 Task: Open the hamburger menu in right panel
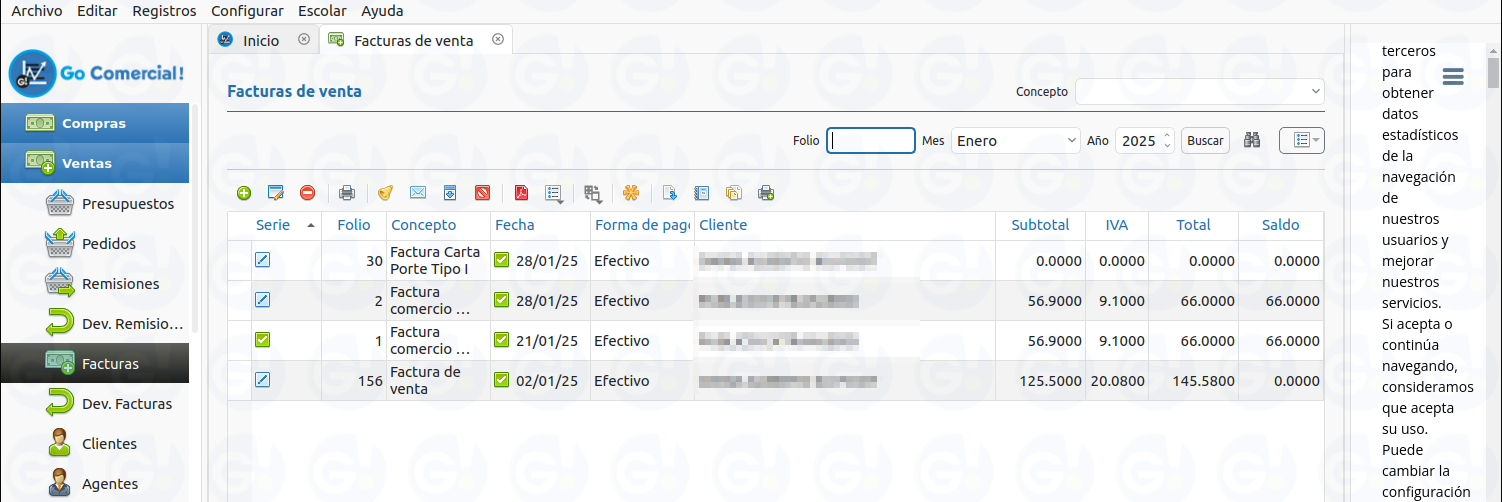click(x=1453, y=77)
